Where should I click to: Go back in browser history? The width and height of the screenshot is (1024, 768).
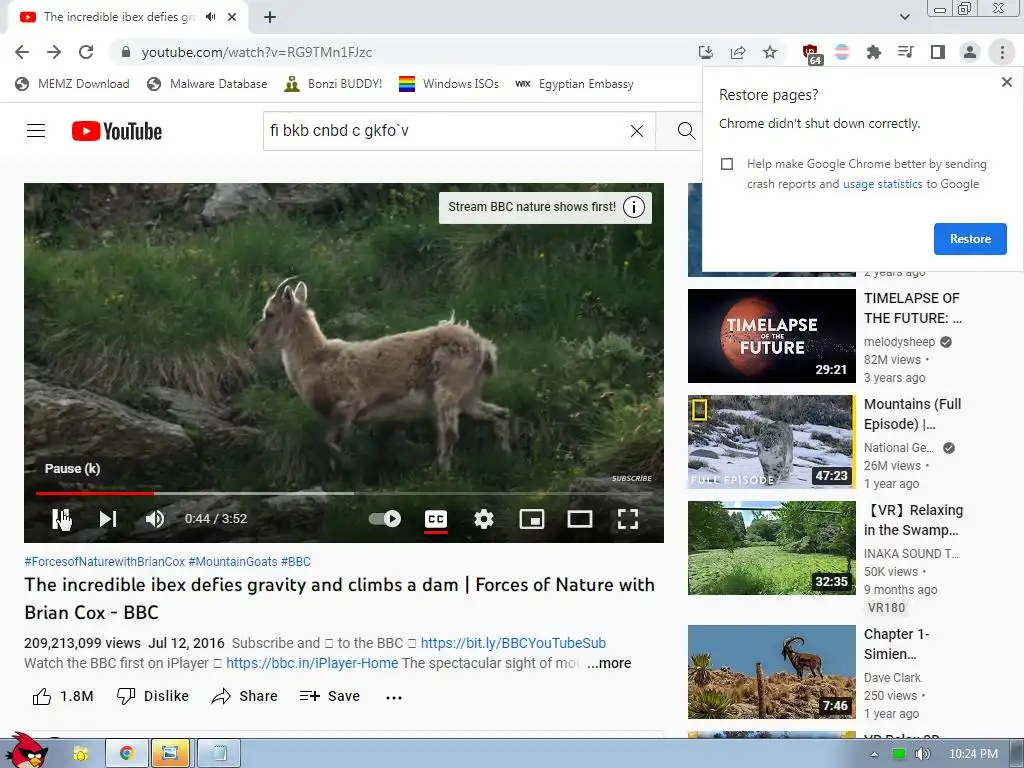tap(22, 52)
